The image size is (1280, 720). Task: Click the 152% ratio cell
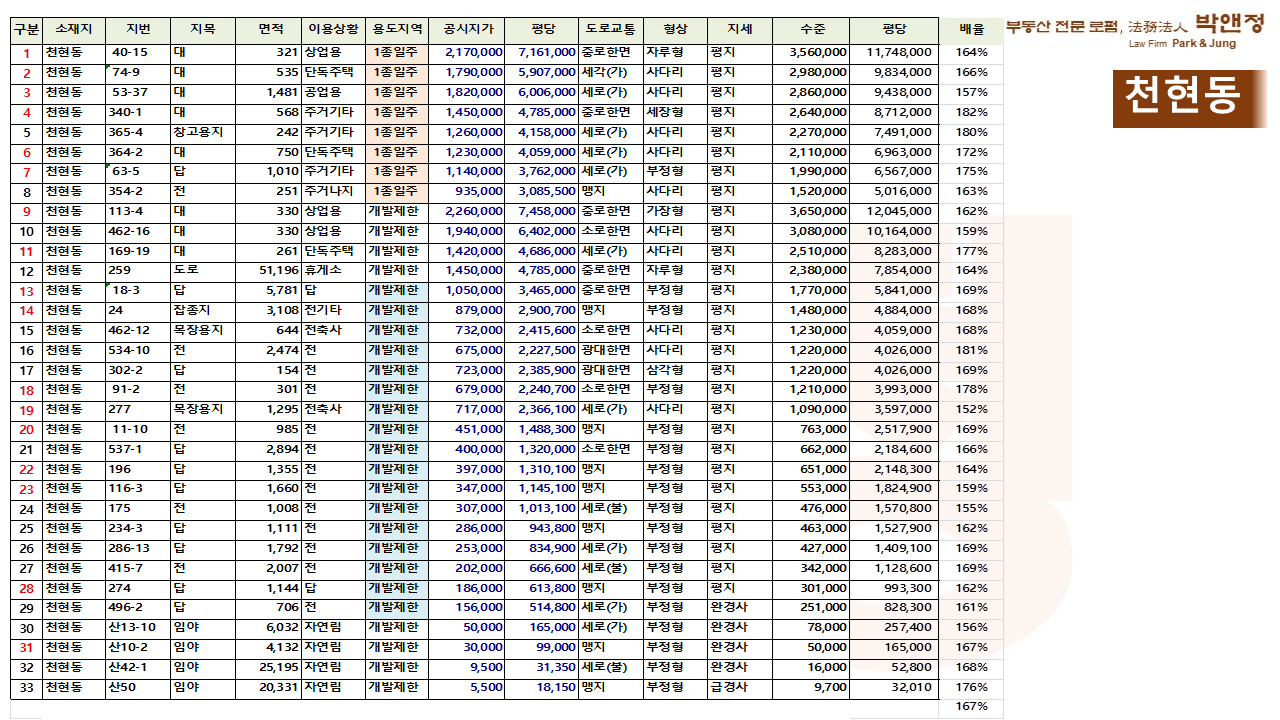pyautogui.click(x=971, y=409)
